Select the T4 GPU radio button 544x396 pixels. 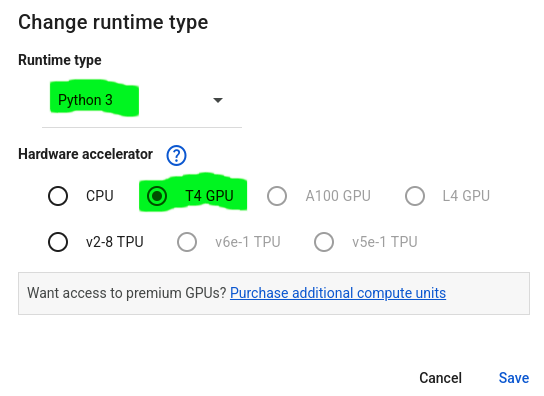pos(157,196)
